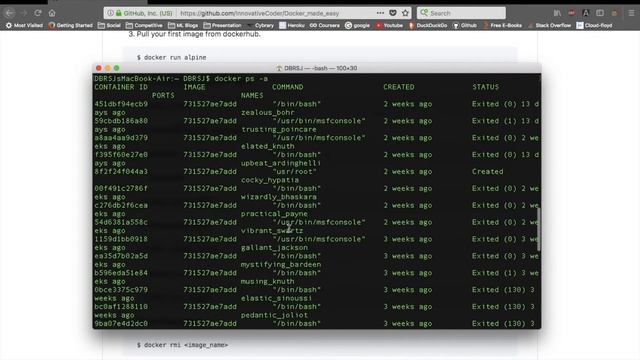
Task: Open the Cloud-floyd bookmark
Action: (594, 25)
